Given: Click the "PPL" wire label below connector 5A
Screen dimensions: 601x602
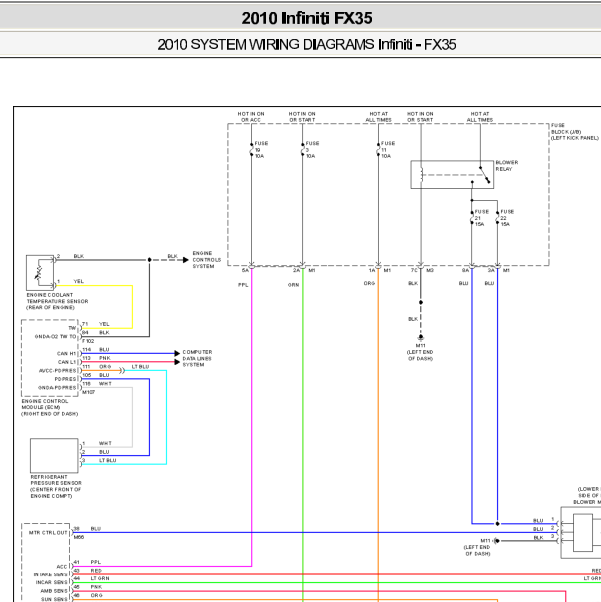Looking at the screenshot, I should pyautogui.click(x=243, y=285).
